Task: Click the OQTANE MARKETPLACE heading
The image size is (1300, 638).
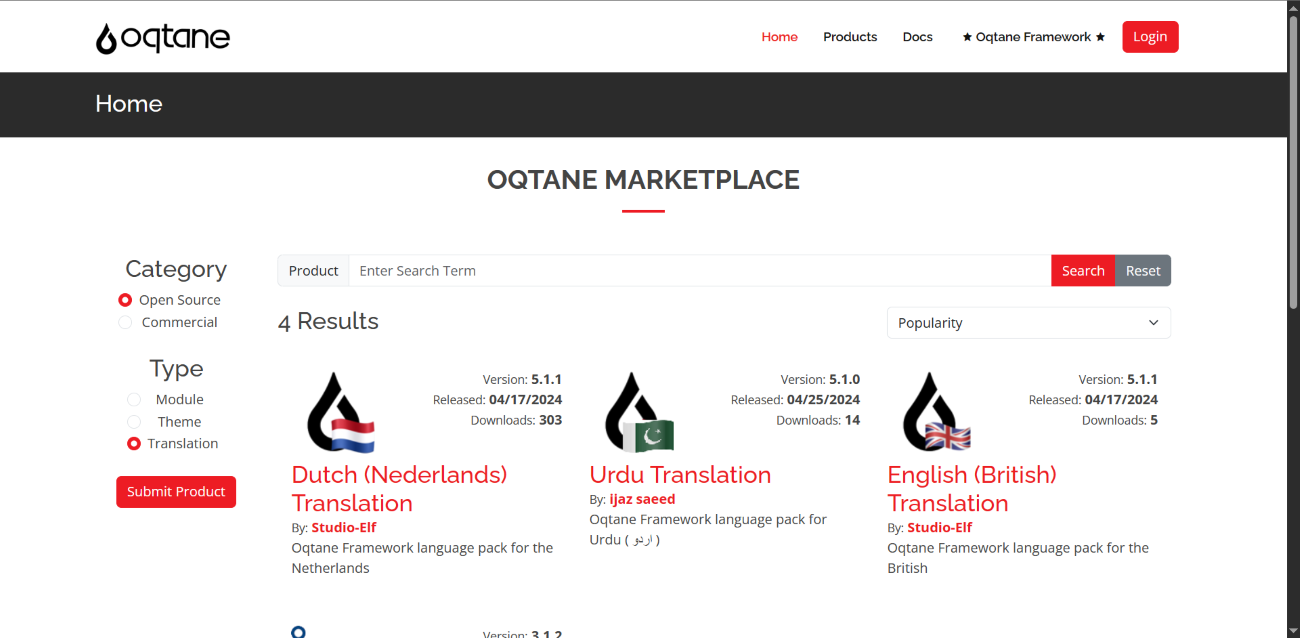Action: click(643, 180)
